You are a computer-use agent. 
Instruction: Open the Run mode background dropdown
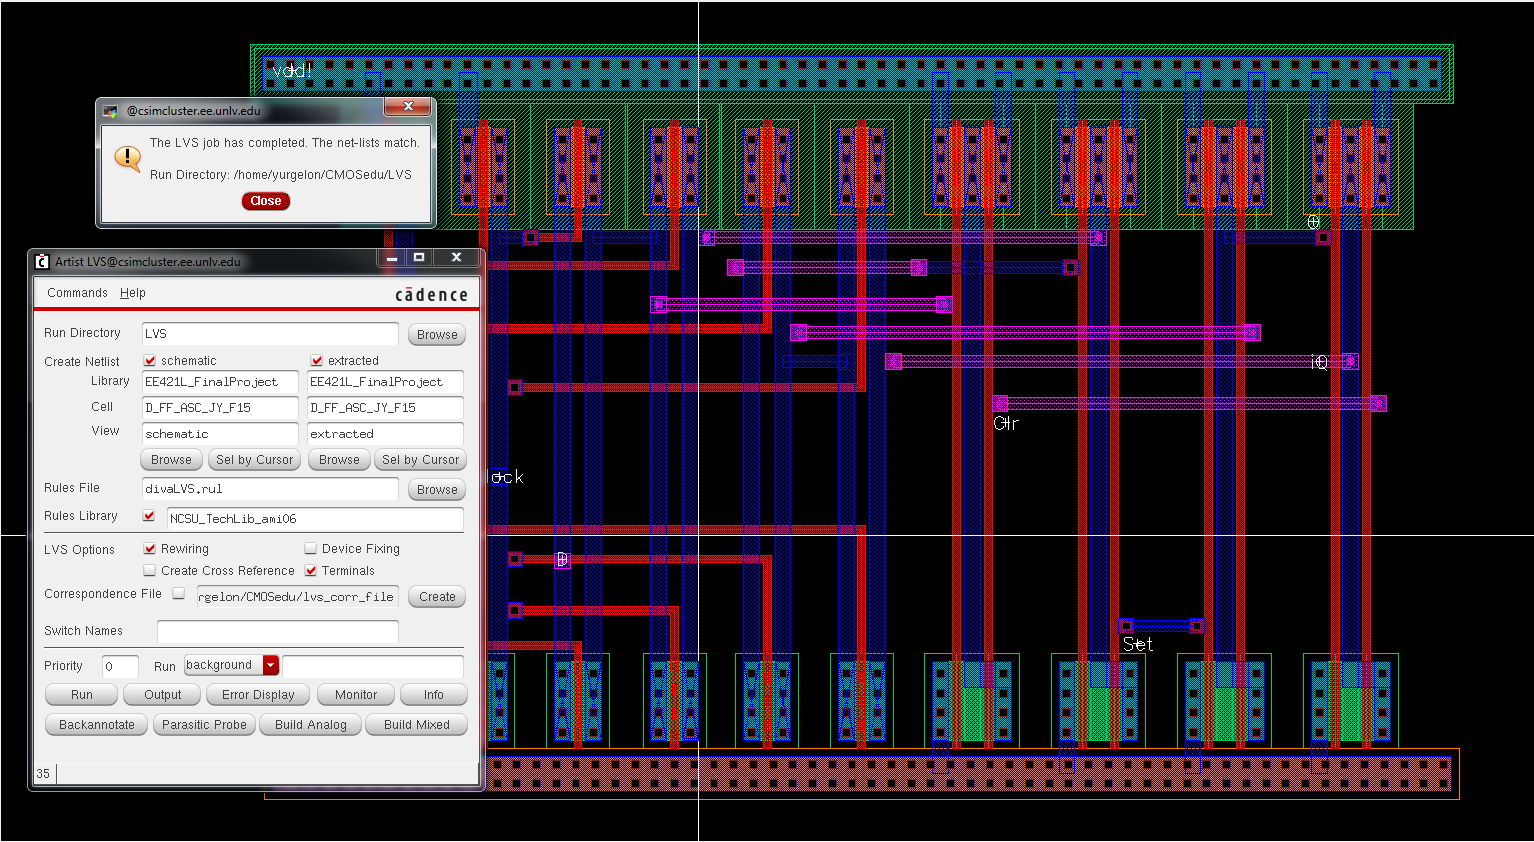(x=270, y=665)
